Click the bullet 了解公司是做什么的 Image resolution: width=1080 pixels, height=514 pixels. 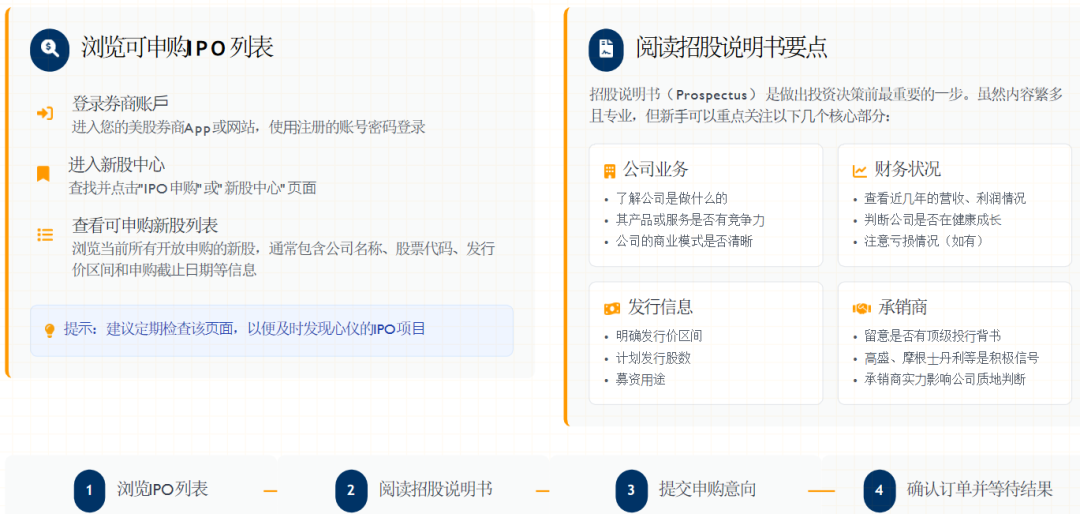tap(672, 199)
